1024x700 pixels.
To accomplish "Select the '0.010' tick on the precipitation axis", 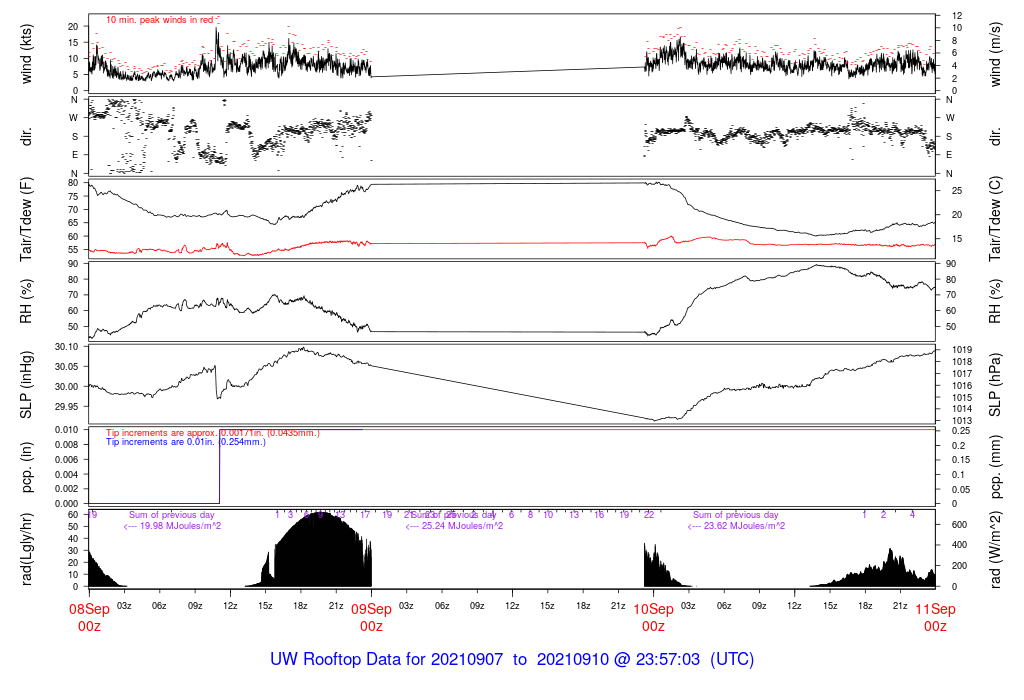I will [67, 430].
